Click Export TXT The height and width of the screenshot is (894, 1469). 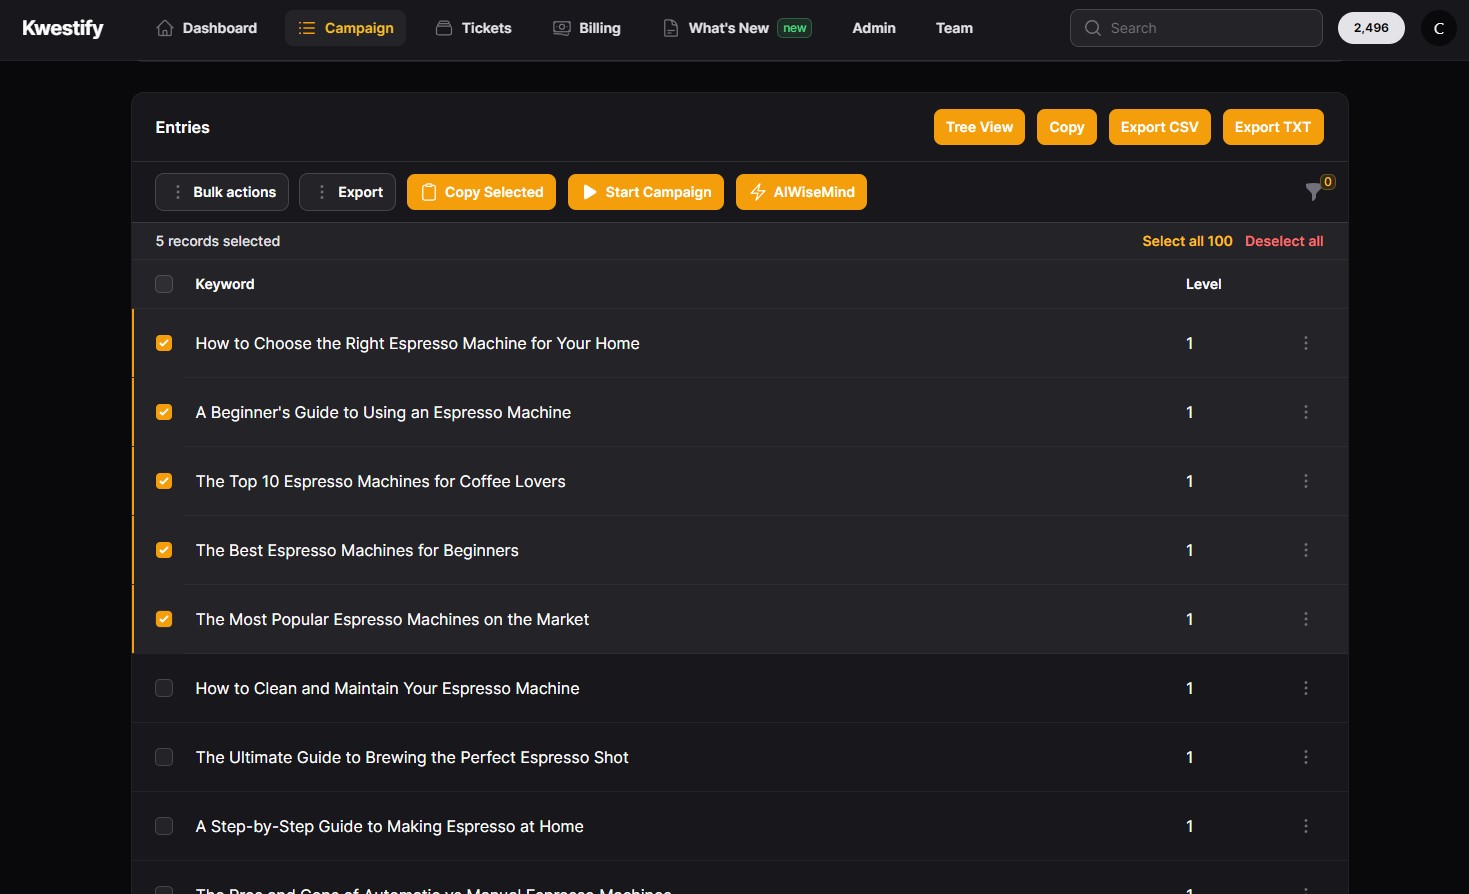click(x=1273, y=127)
